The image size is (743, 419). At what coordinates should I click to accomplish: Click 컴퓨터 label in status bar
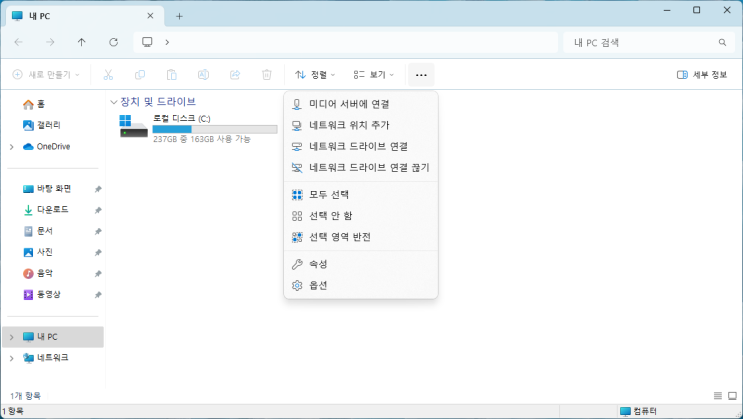pyautogui.click(x=645, y=411)
